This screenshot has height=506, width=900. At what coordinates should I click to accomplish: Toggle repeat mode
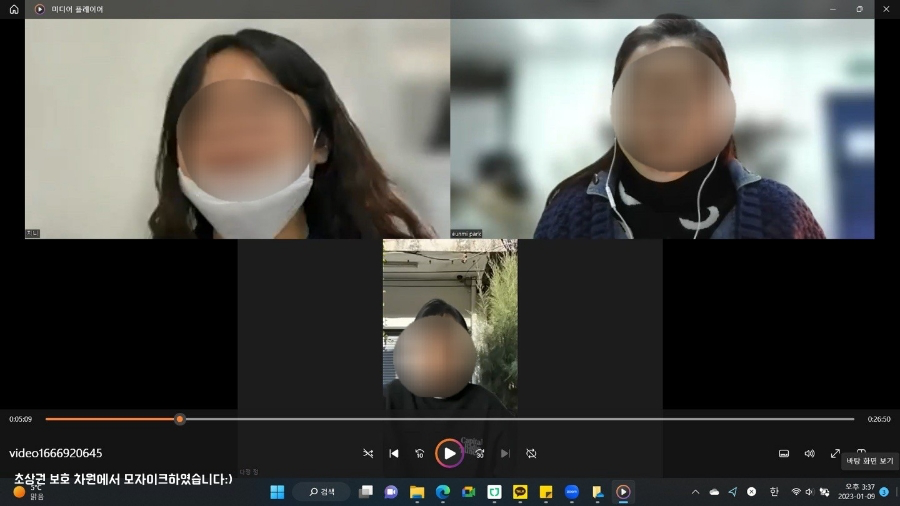coord(531,453)
